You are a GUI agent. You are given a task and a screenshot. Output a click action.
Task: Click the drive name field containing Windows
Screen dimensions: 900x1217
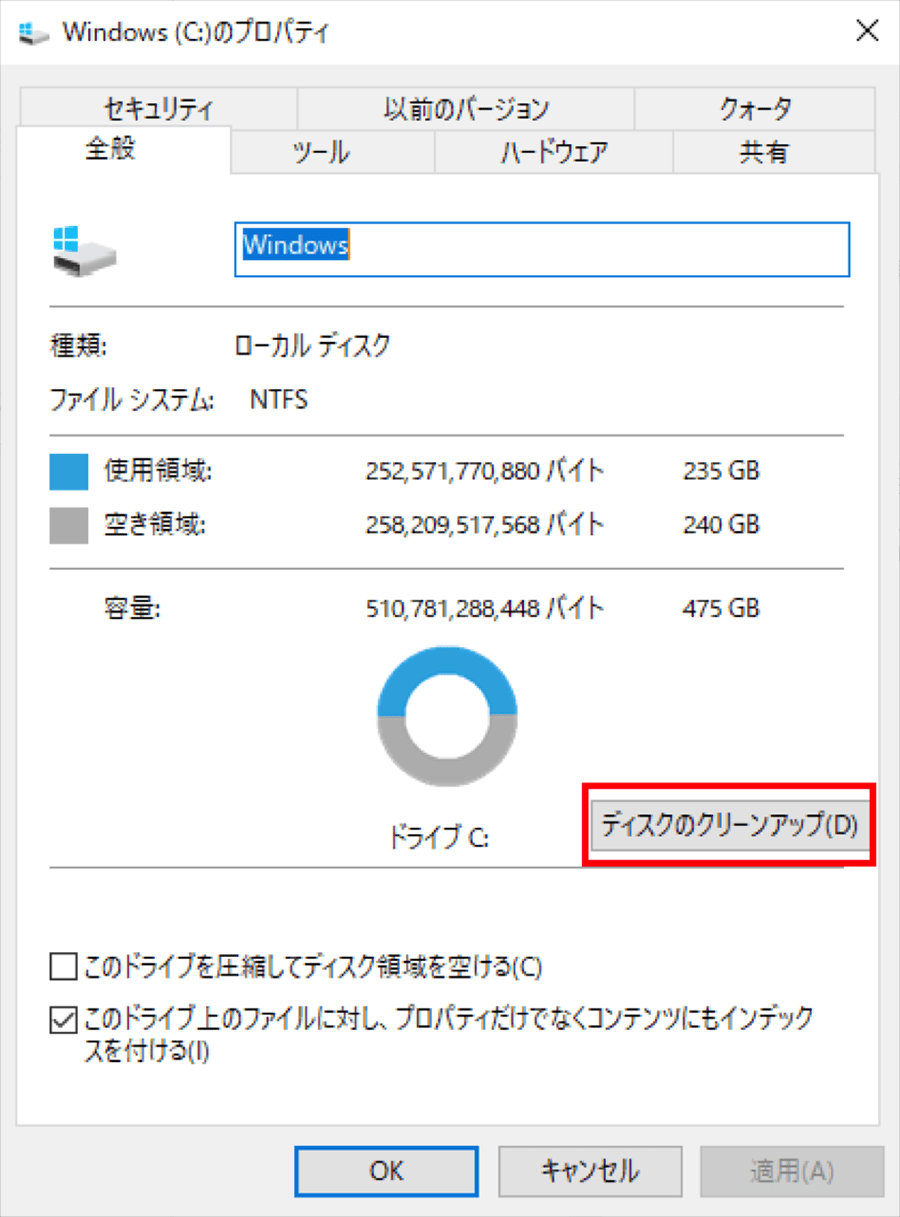pyautogui.click(x=542, y=248)
